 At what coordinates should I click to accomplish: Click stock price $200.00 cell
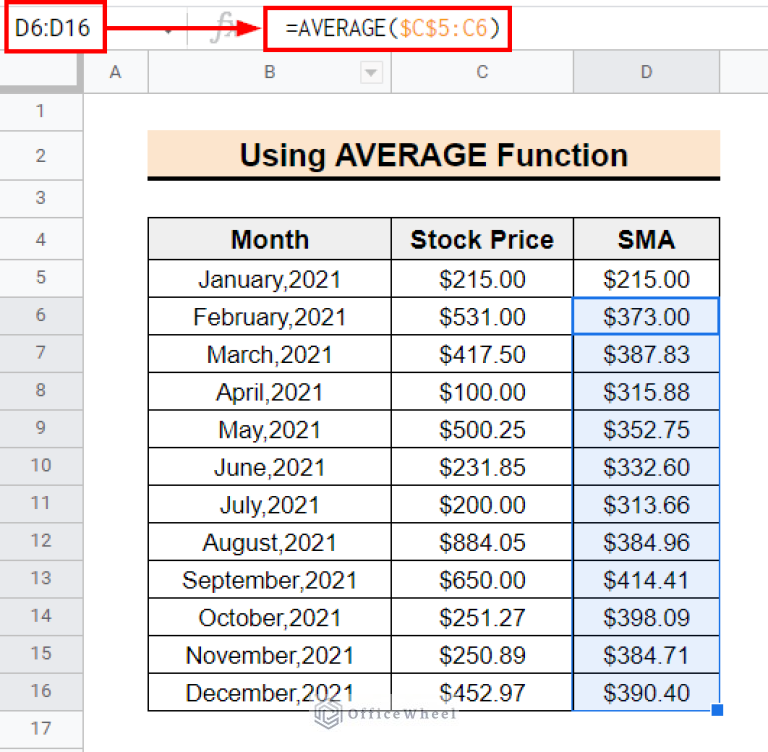pos(482,504)
